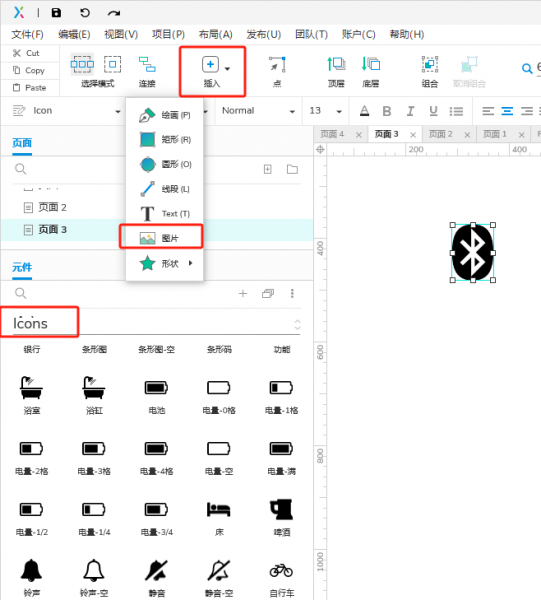Open the 文件(F) menu
This screenshot has height=600, width=541.
point(27,34)
